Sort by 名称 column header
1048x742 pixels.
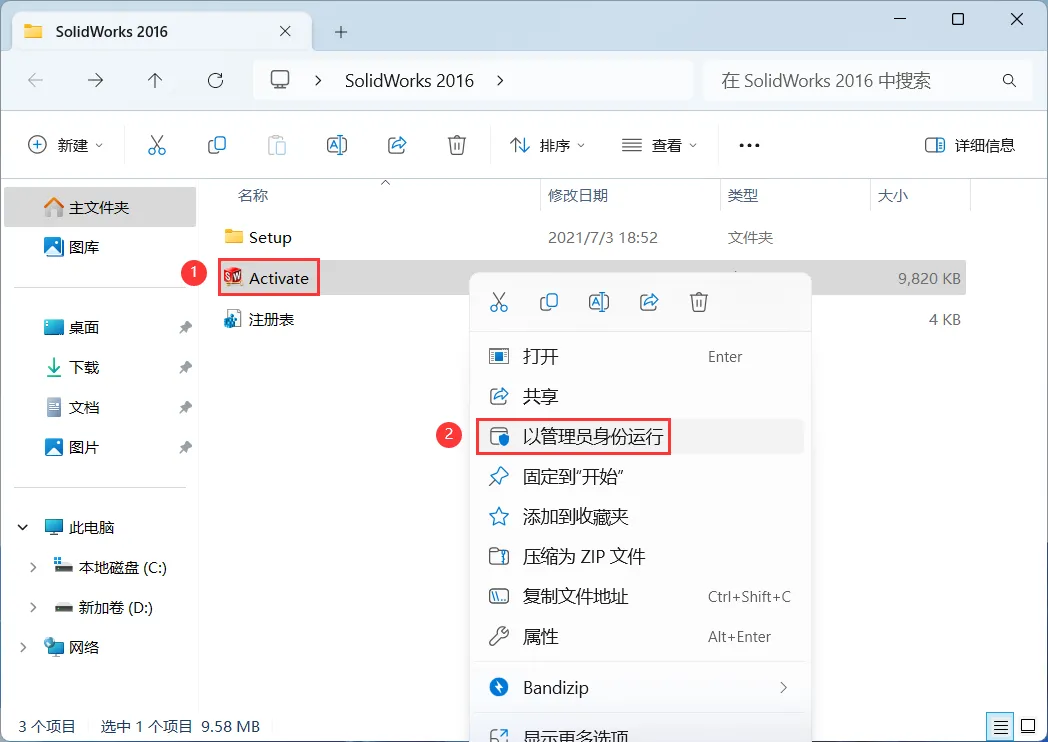253,196
